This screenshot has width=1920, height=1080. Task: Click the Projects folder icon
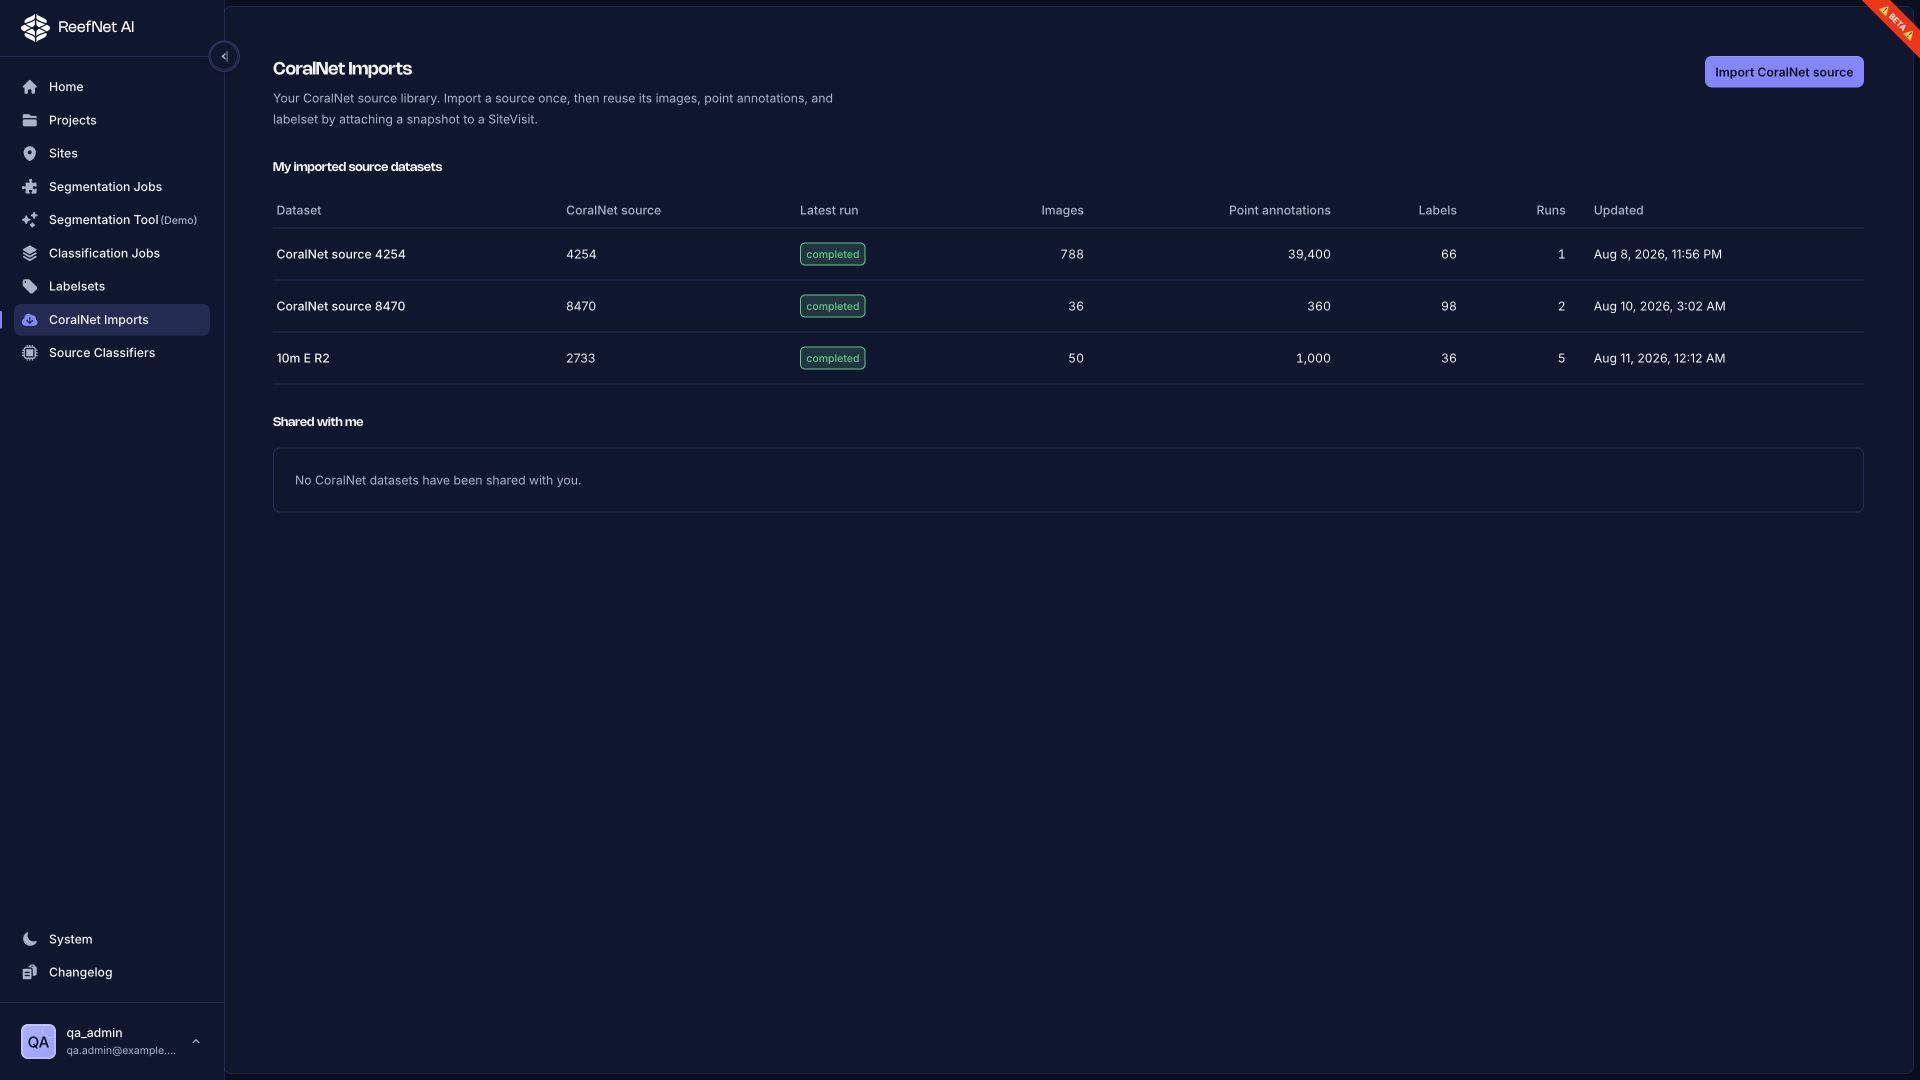click(x=30, y=120)
